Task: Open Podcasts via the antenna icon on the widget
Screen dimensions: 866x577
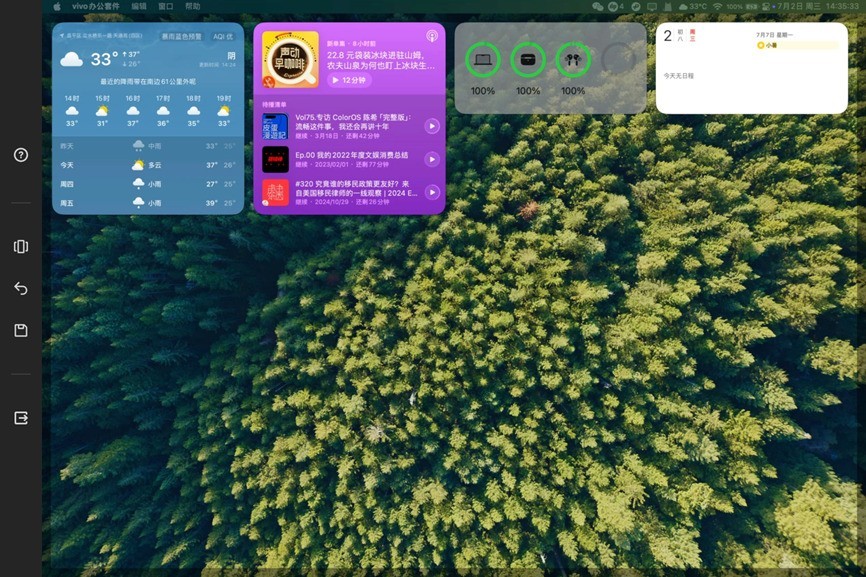Action: [x=430, y=36]
